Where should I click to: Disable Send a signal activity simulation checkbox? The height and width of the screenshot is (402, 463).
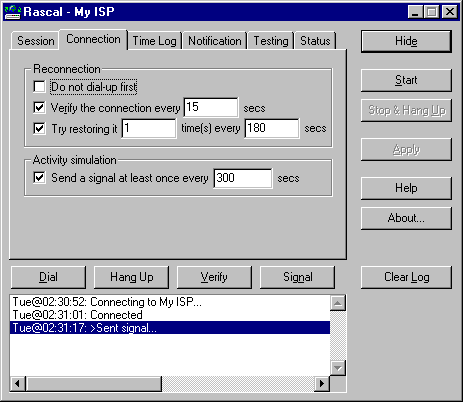pos(39,178)
